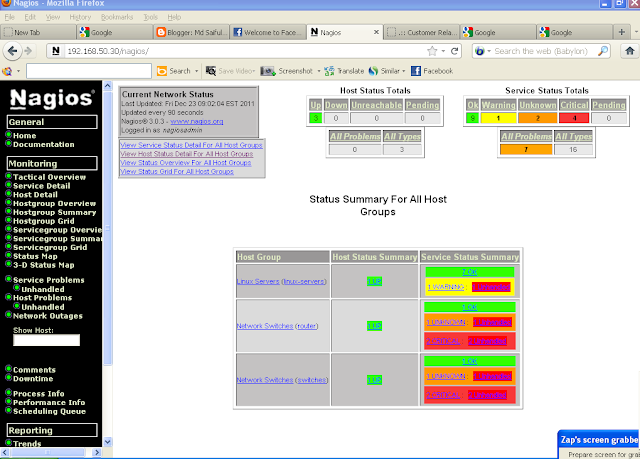Click red Critical count cell
640x459 pixels.
[x=574, y=118]
